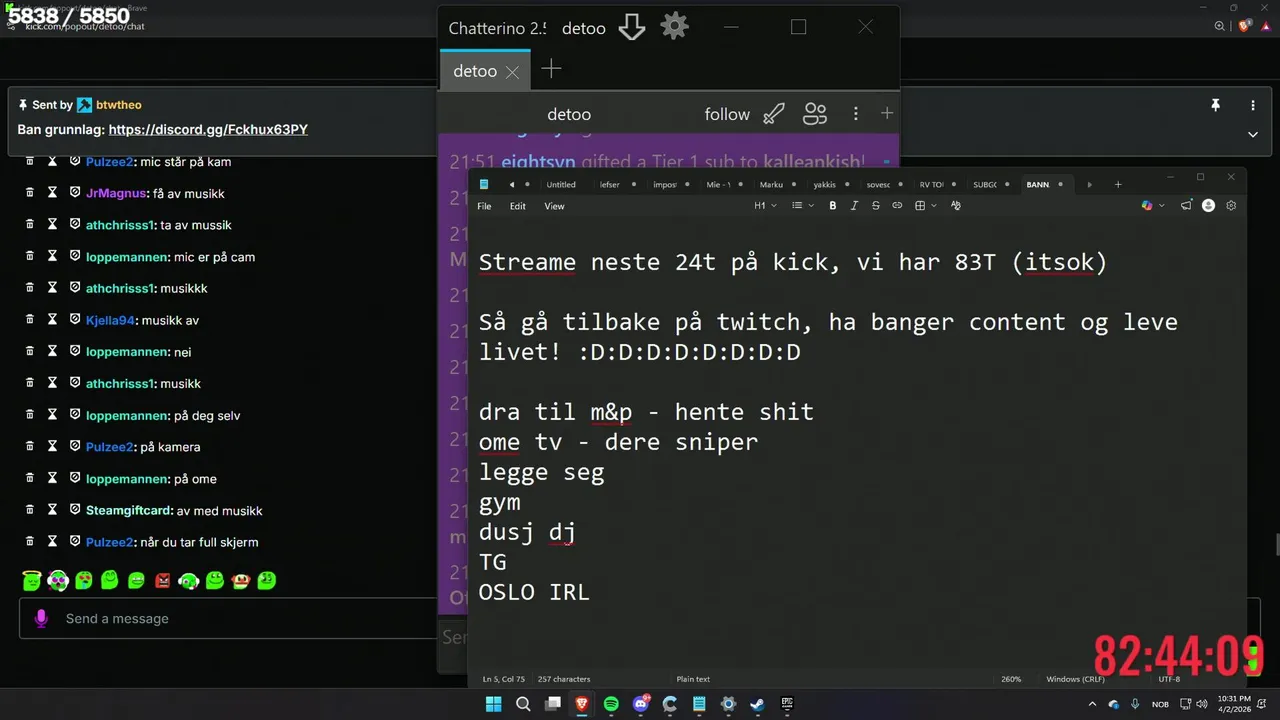Image resolution: width=1280 pixels, height=720 pixels.
Task: Click the follow button in Chatterino
Action: 727,114
